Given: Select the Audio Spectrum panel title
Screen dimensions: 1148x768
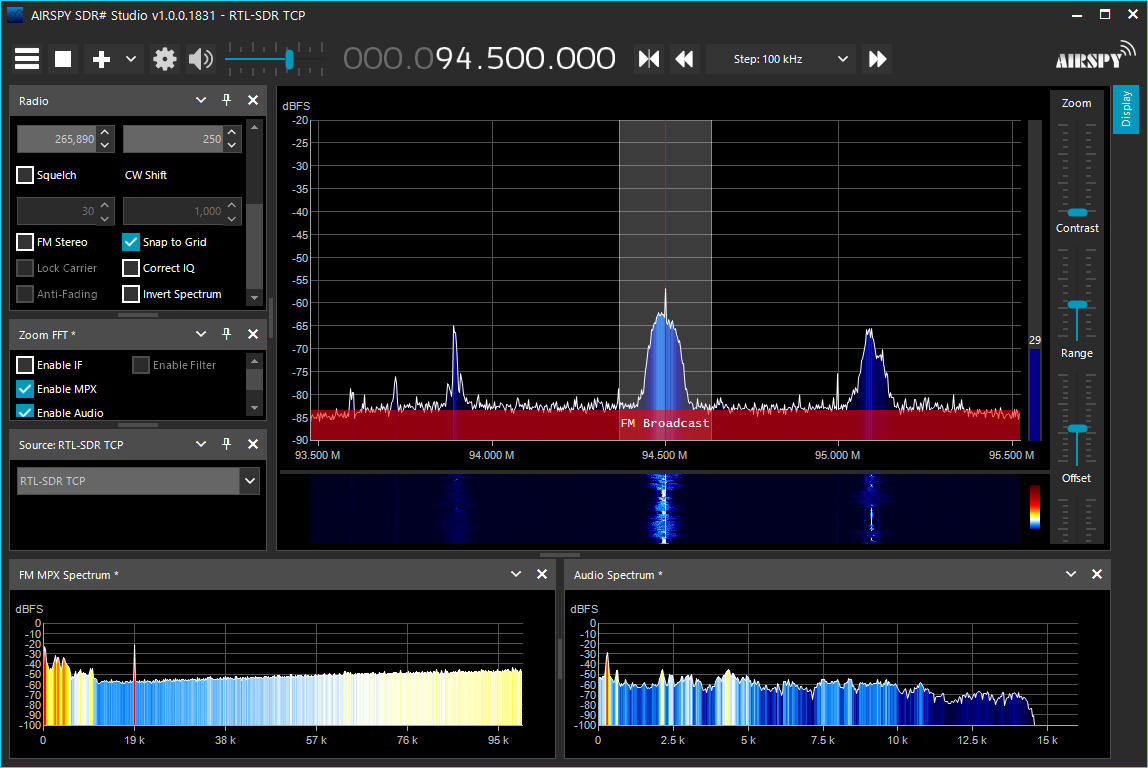Looking at the screenshot, I should tap(618, 575).
